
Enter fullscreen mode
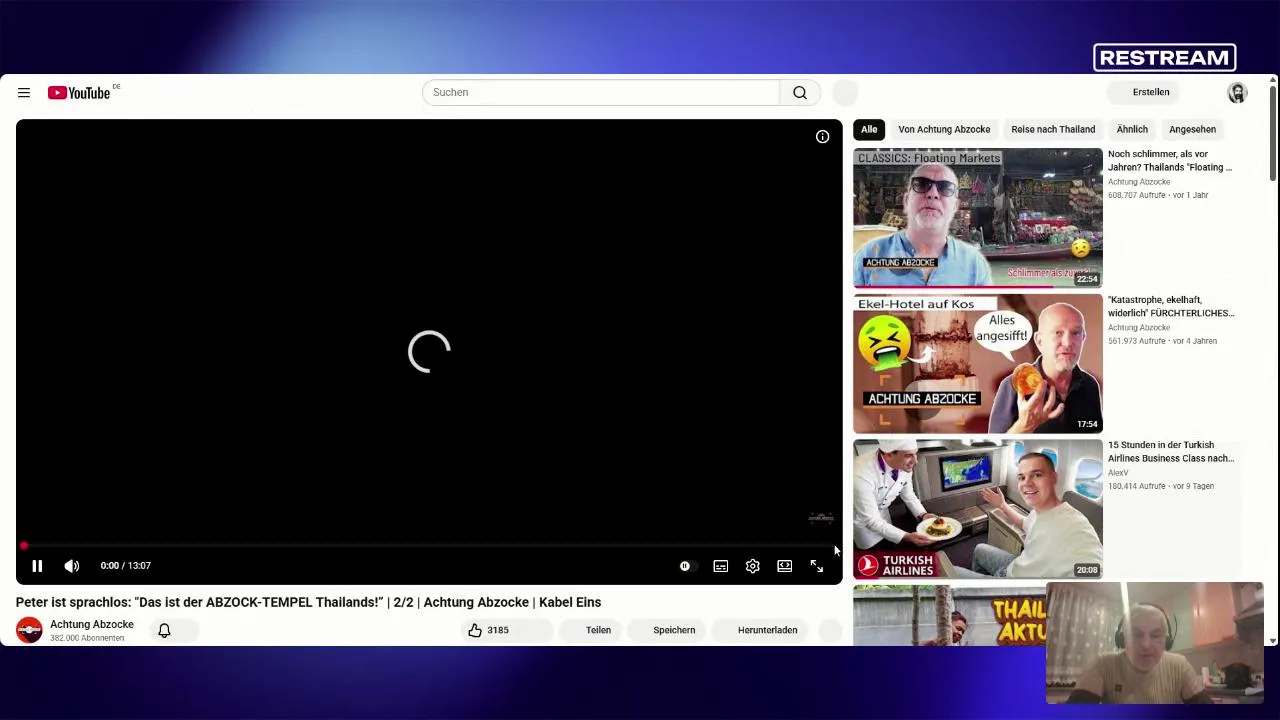click(816, 567)
